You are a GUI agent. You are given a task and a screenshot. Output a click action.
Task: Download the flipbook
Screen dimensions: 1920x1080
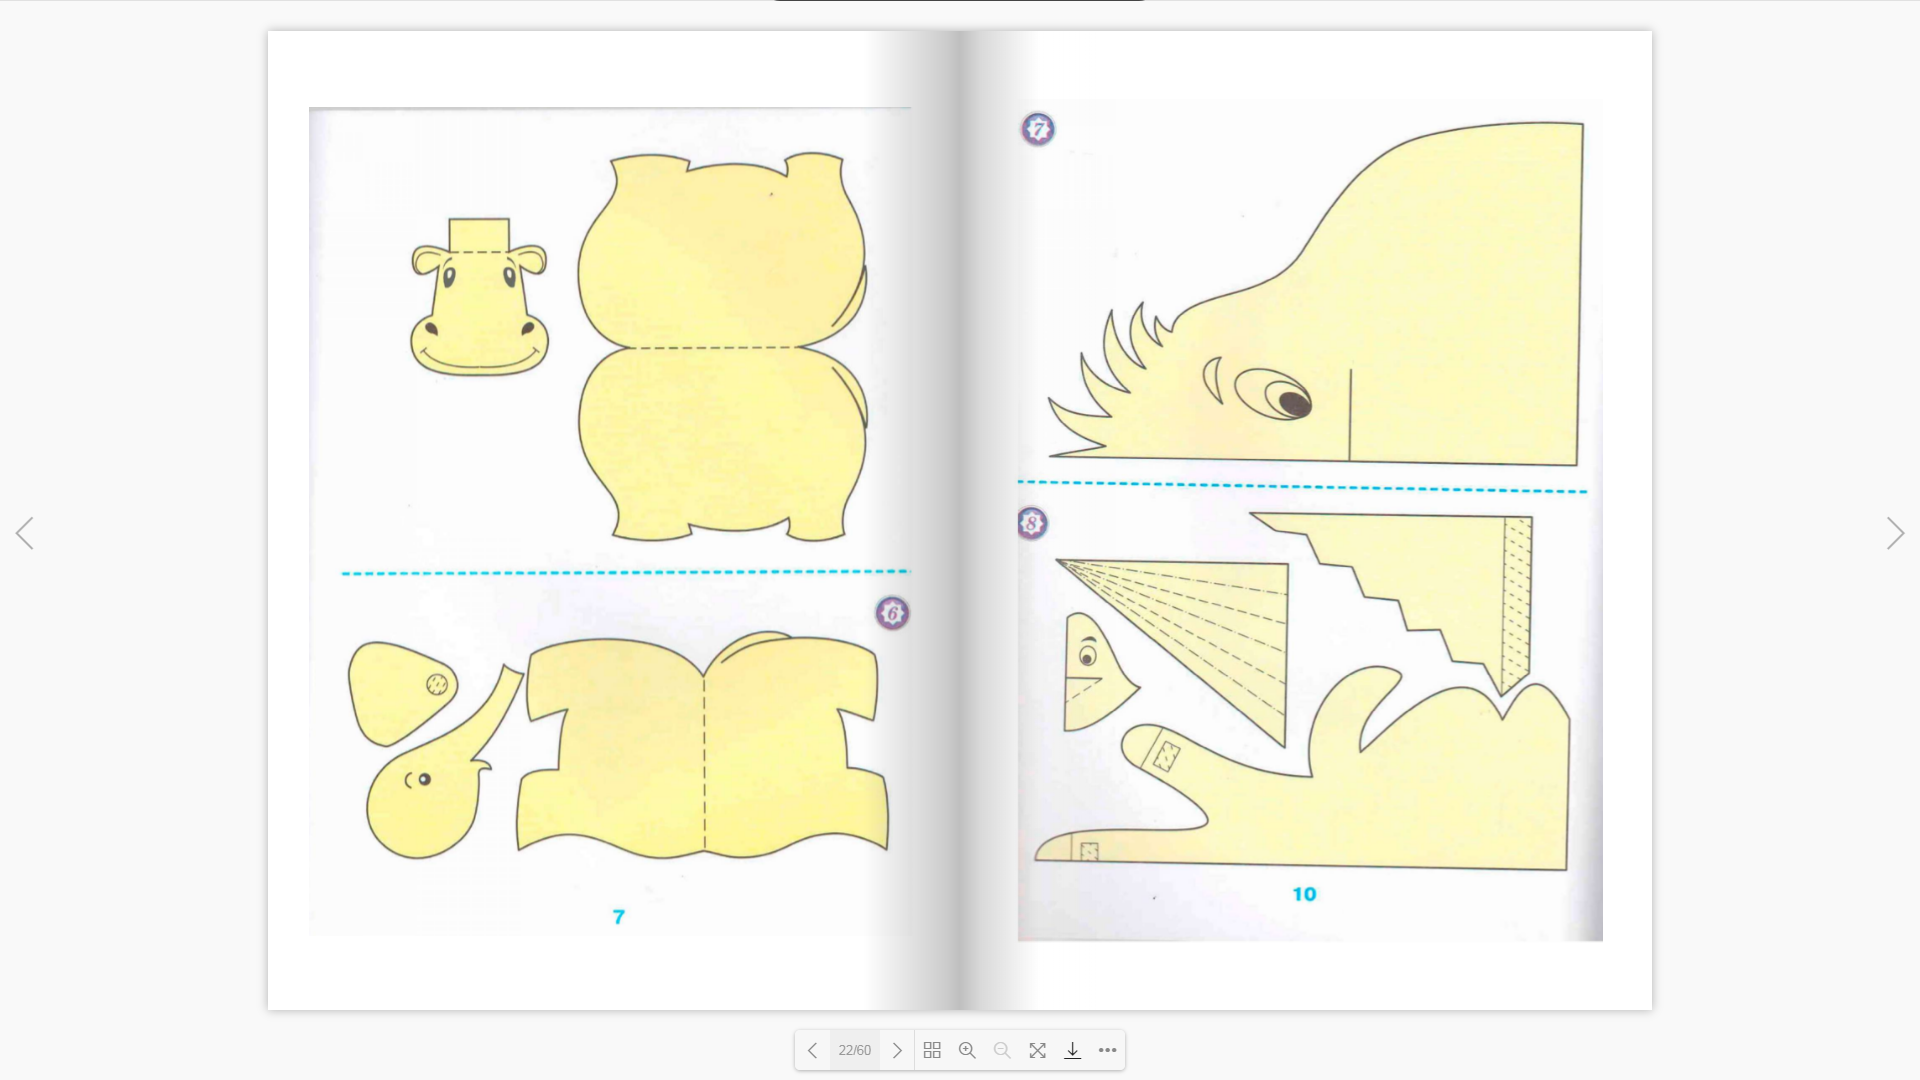(x=1072, y=1050)
